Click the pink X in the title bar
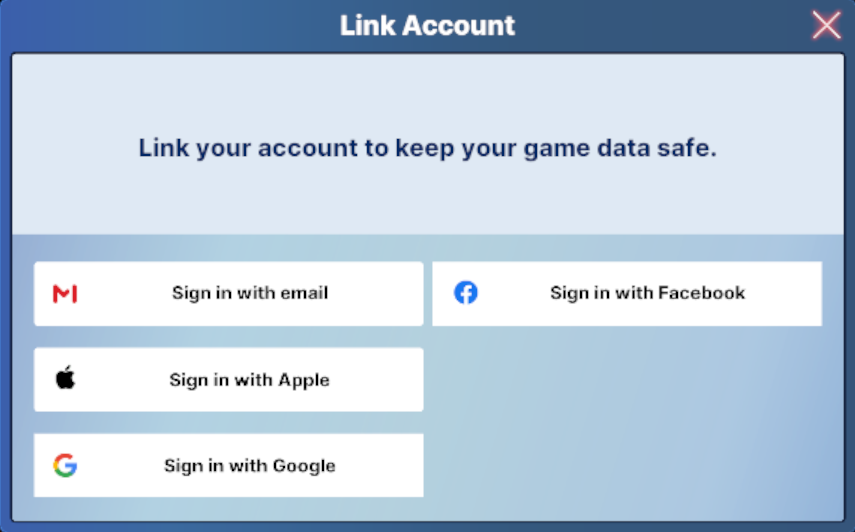This screenshot has height=532, width=855. coord(826,25)
